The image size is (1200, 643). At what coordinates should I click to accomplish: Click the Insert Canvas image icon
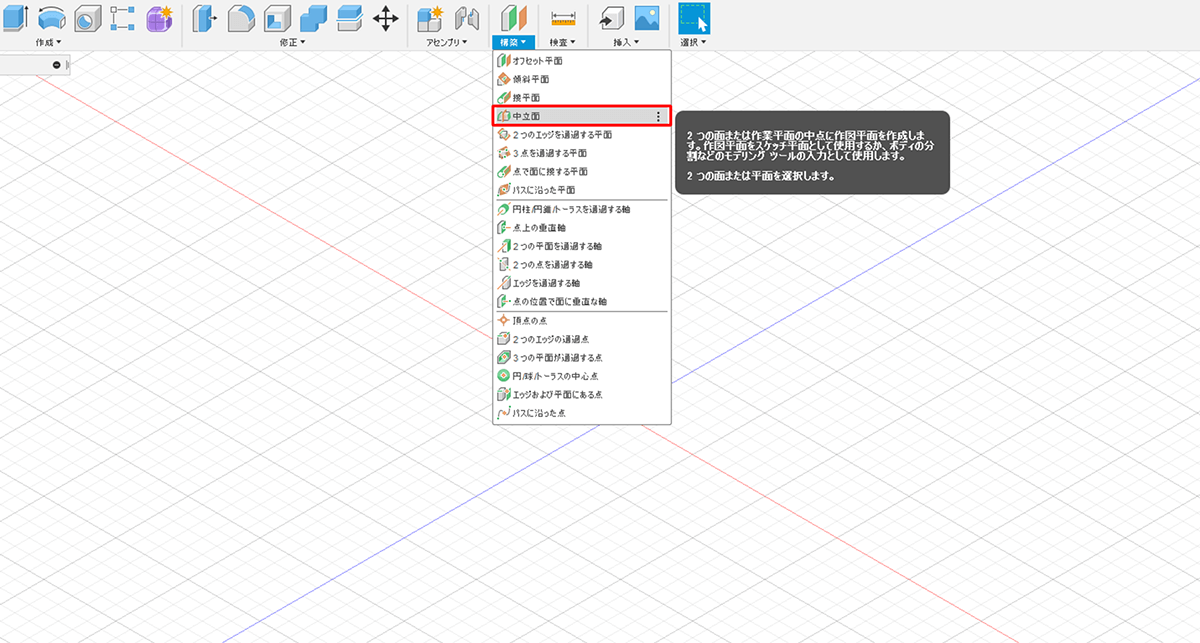pyautogui.click(x=647, y=17)
